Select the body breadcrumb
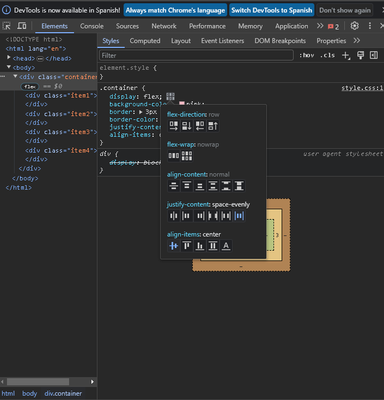Viewport: 384px width, 400px height. tap(29, 394)
